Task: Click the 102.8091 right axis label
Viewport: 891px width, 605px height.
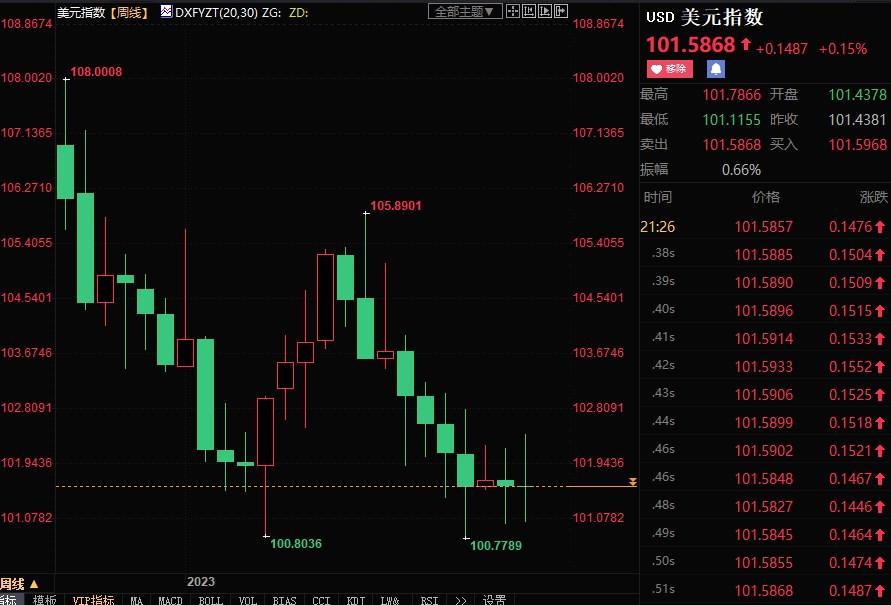Action: click(x=598, y=407)
